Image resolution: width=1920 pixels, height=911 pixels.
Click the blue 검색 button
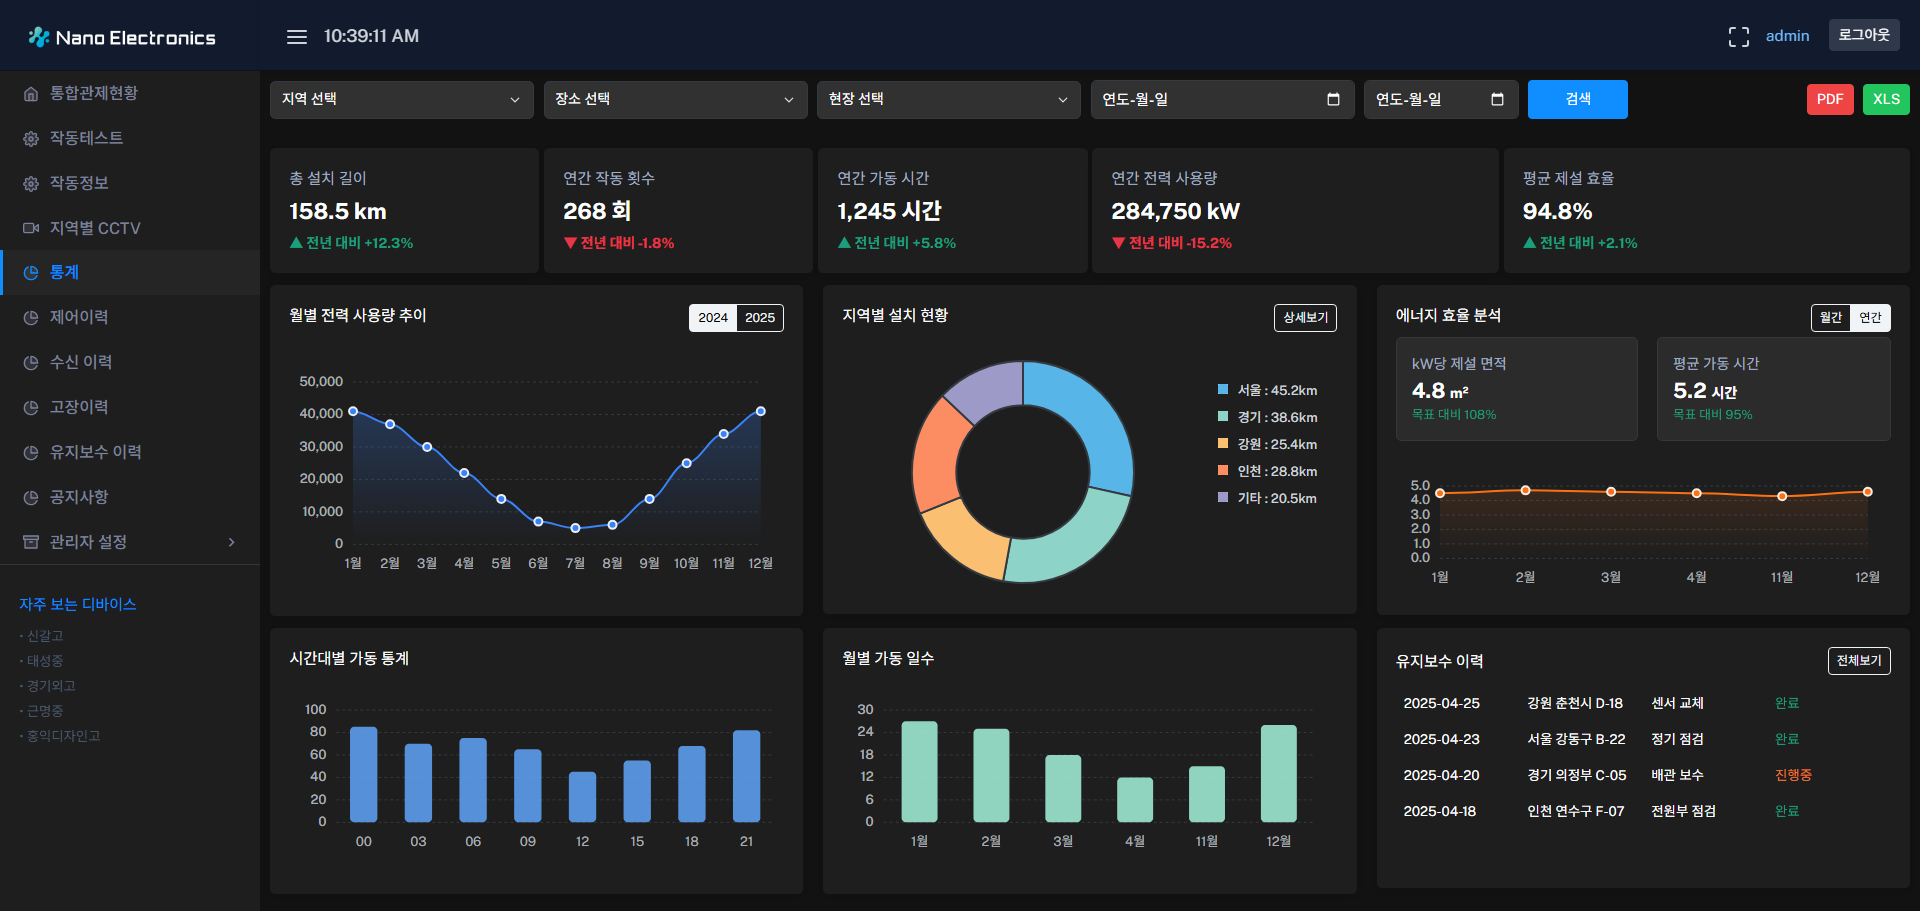tap(1577, 99)
